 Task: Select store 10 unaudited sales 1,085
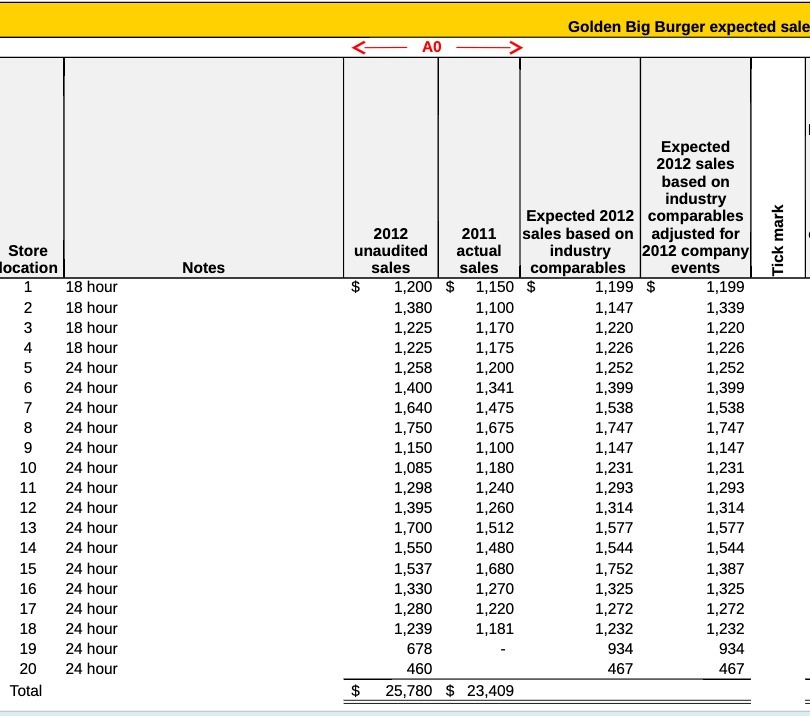tap(413, 468)
